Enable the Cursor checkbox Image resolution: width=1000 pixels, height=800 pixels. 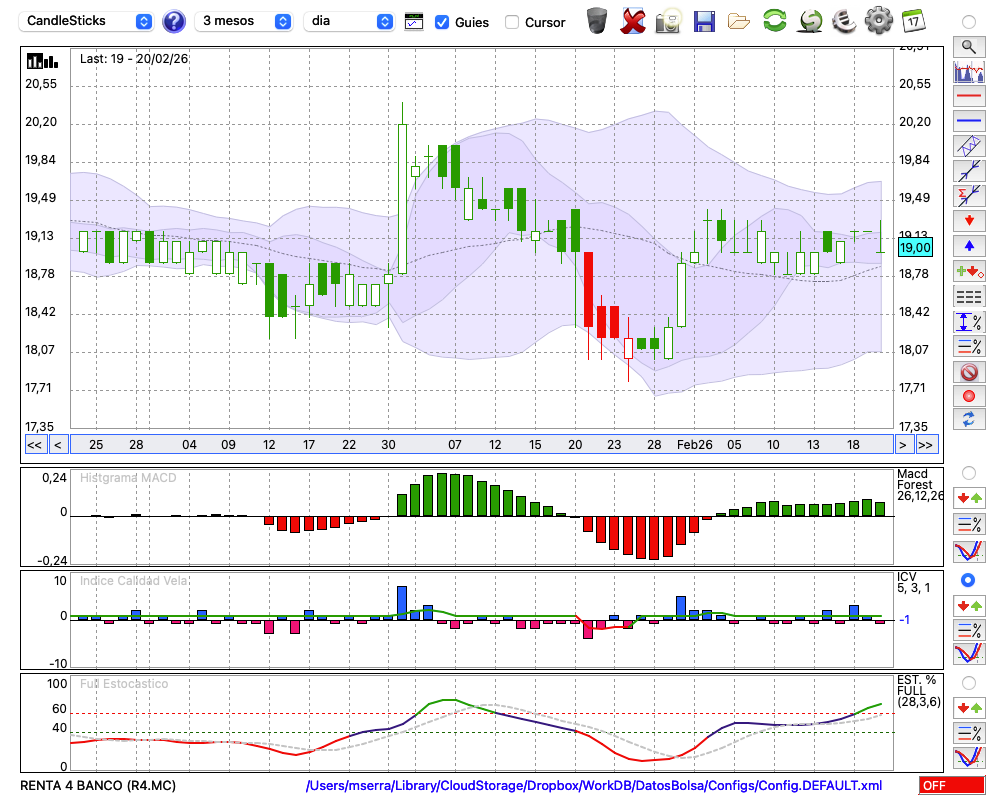point(512,22)
